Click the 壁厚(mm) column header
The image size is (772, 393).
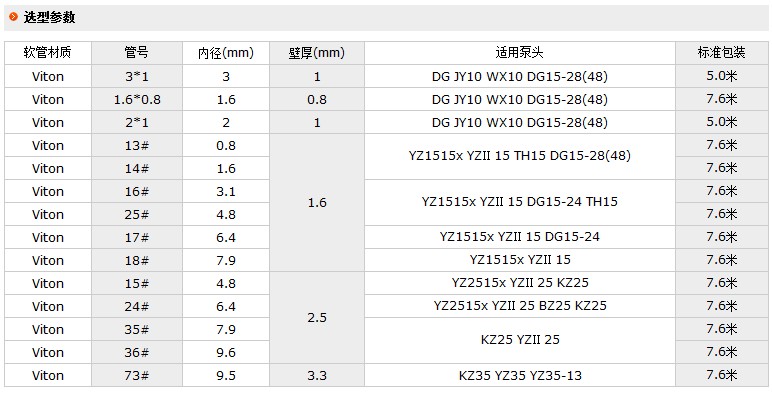point(317,53)
